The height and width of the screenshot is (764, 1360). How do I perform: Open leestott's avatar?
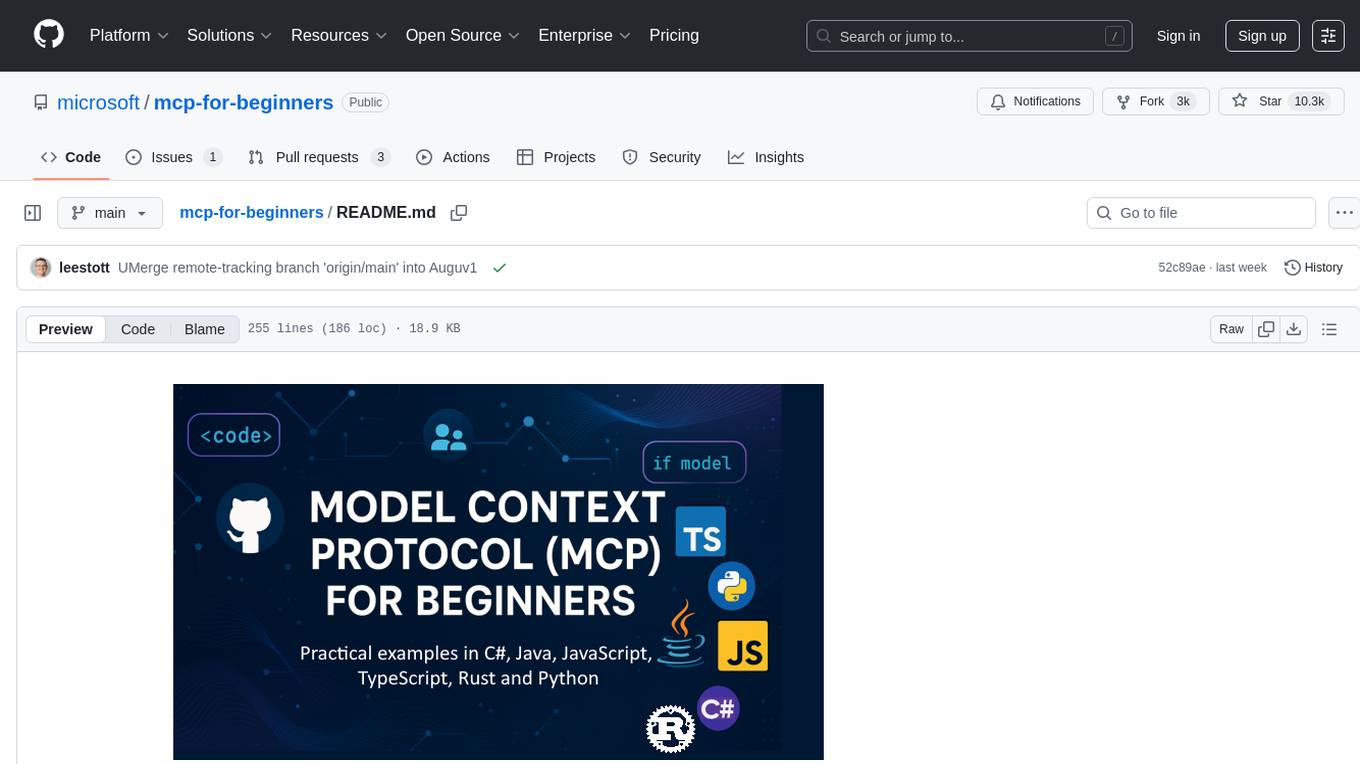point(41,268)
